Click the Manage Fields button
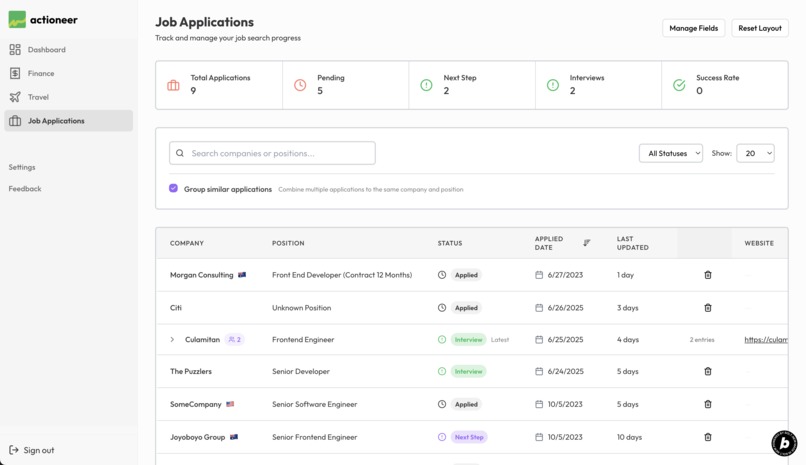This screenshot has height=465, width=806. 693,28
